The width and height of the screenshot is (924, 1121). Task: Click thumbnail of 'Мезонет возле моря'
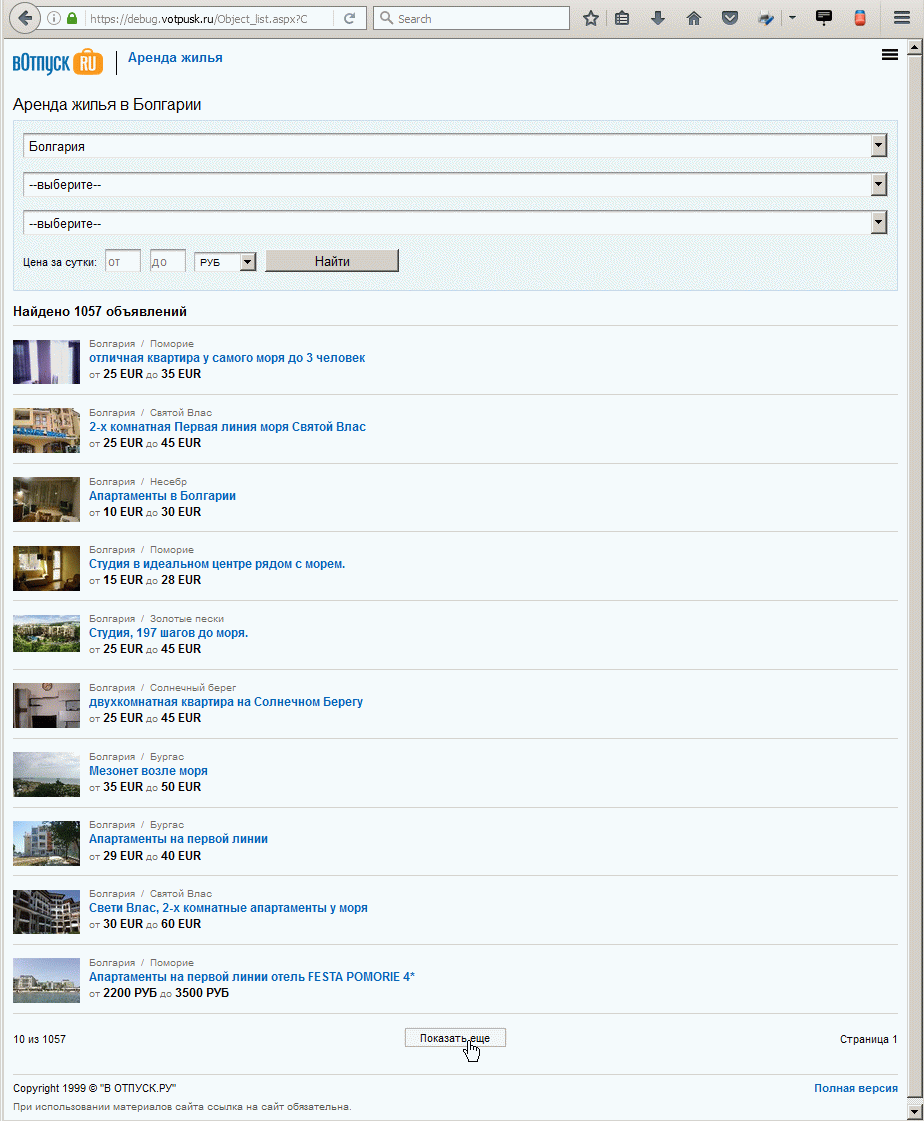(x=46, y=774)
